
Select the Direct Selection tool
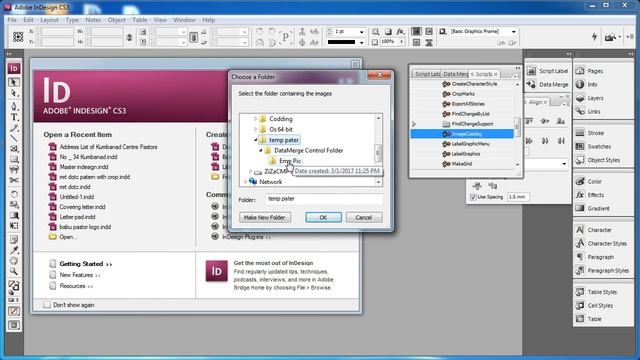click(14, 93)
